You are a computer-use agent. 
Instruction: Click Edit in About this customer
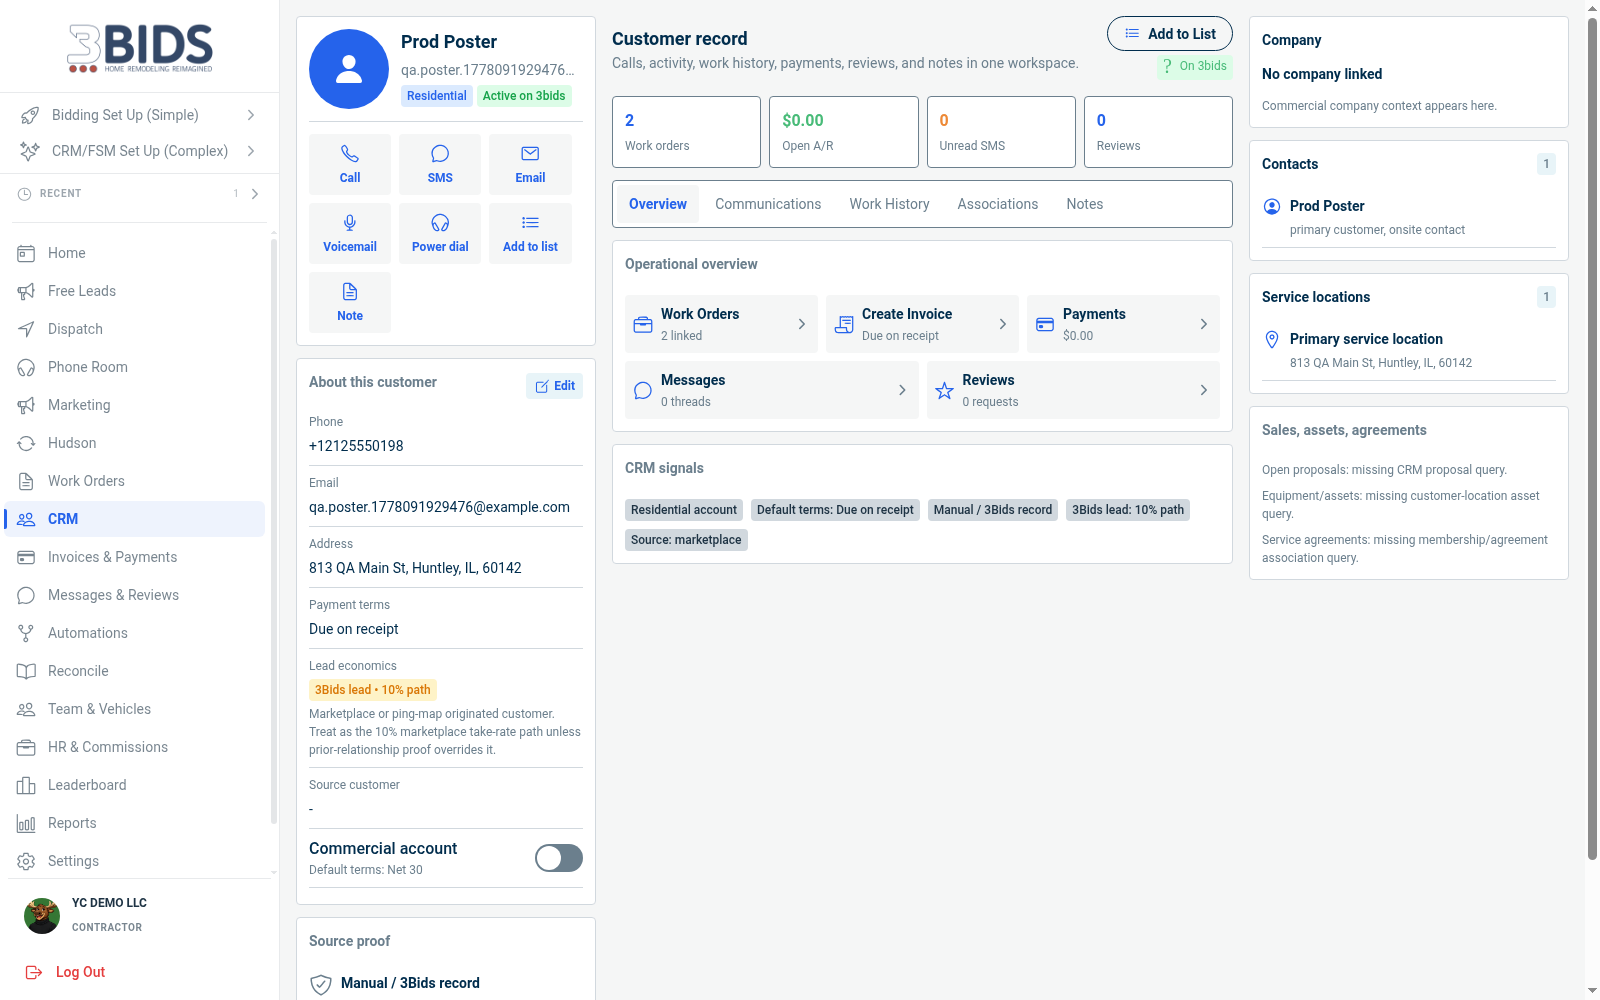(554, 386)
